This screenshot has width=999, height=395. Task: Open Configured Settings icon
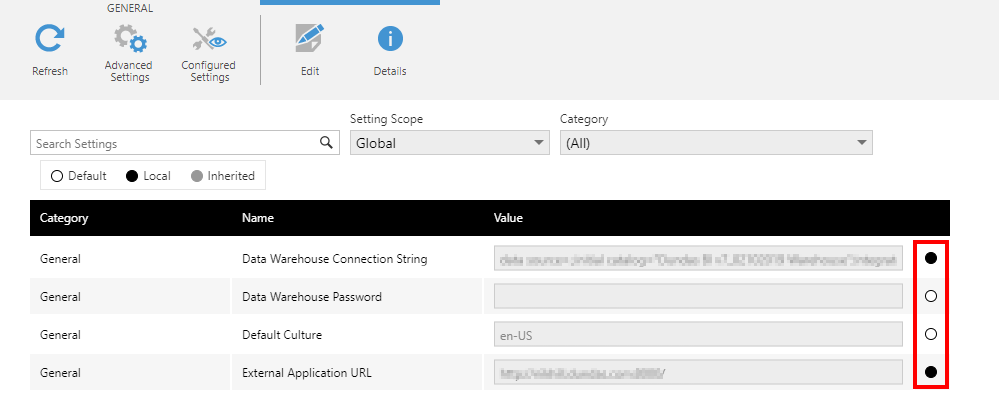[210, 40]
